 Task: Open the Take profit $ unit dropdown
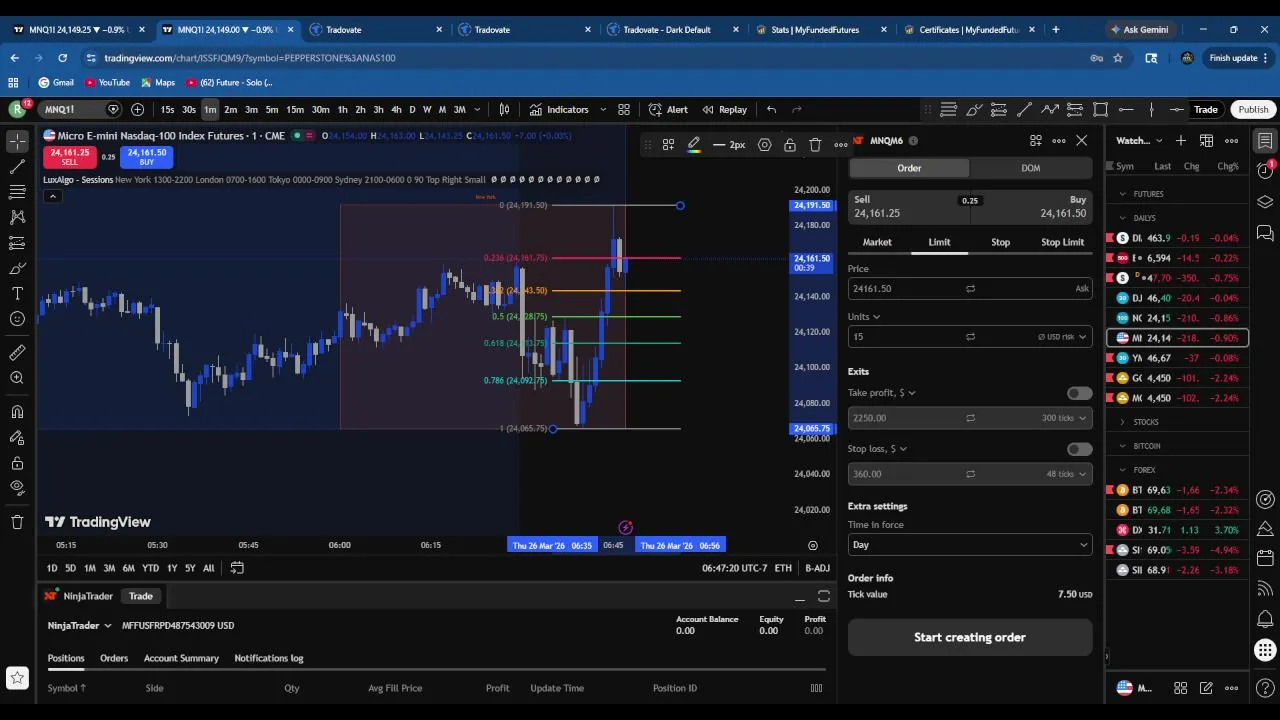click(908, 393)
